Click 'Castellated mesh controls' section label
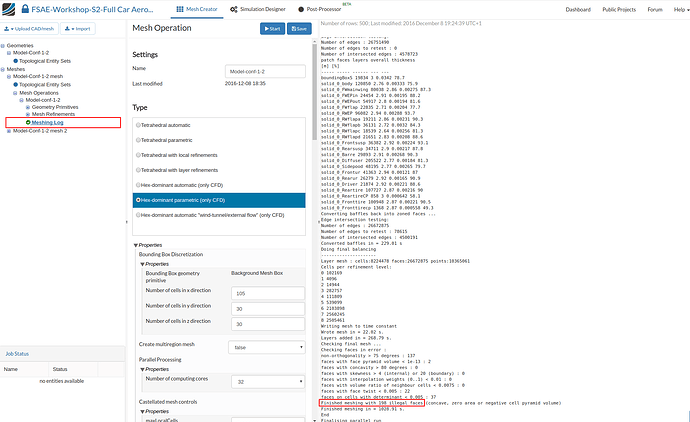Viewport: 690px width, 422px height. pos(168,402)
